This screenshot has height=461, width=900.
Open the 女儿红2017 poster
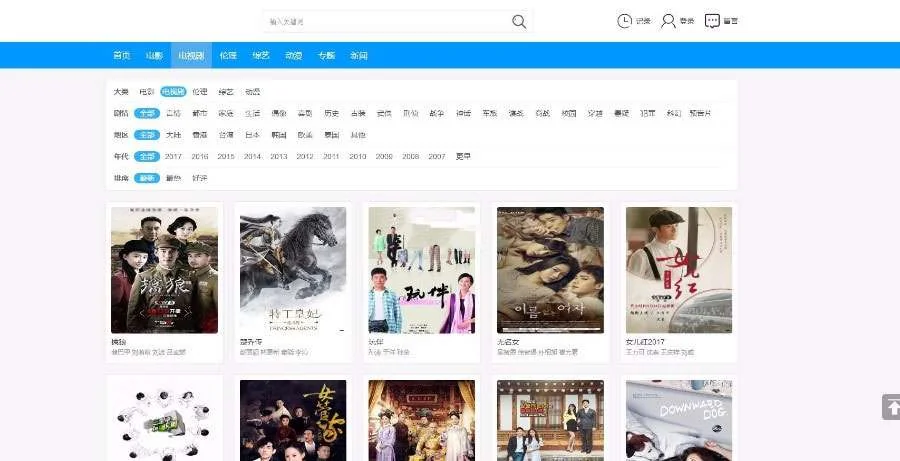click(x=678, y=270)
